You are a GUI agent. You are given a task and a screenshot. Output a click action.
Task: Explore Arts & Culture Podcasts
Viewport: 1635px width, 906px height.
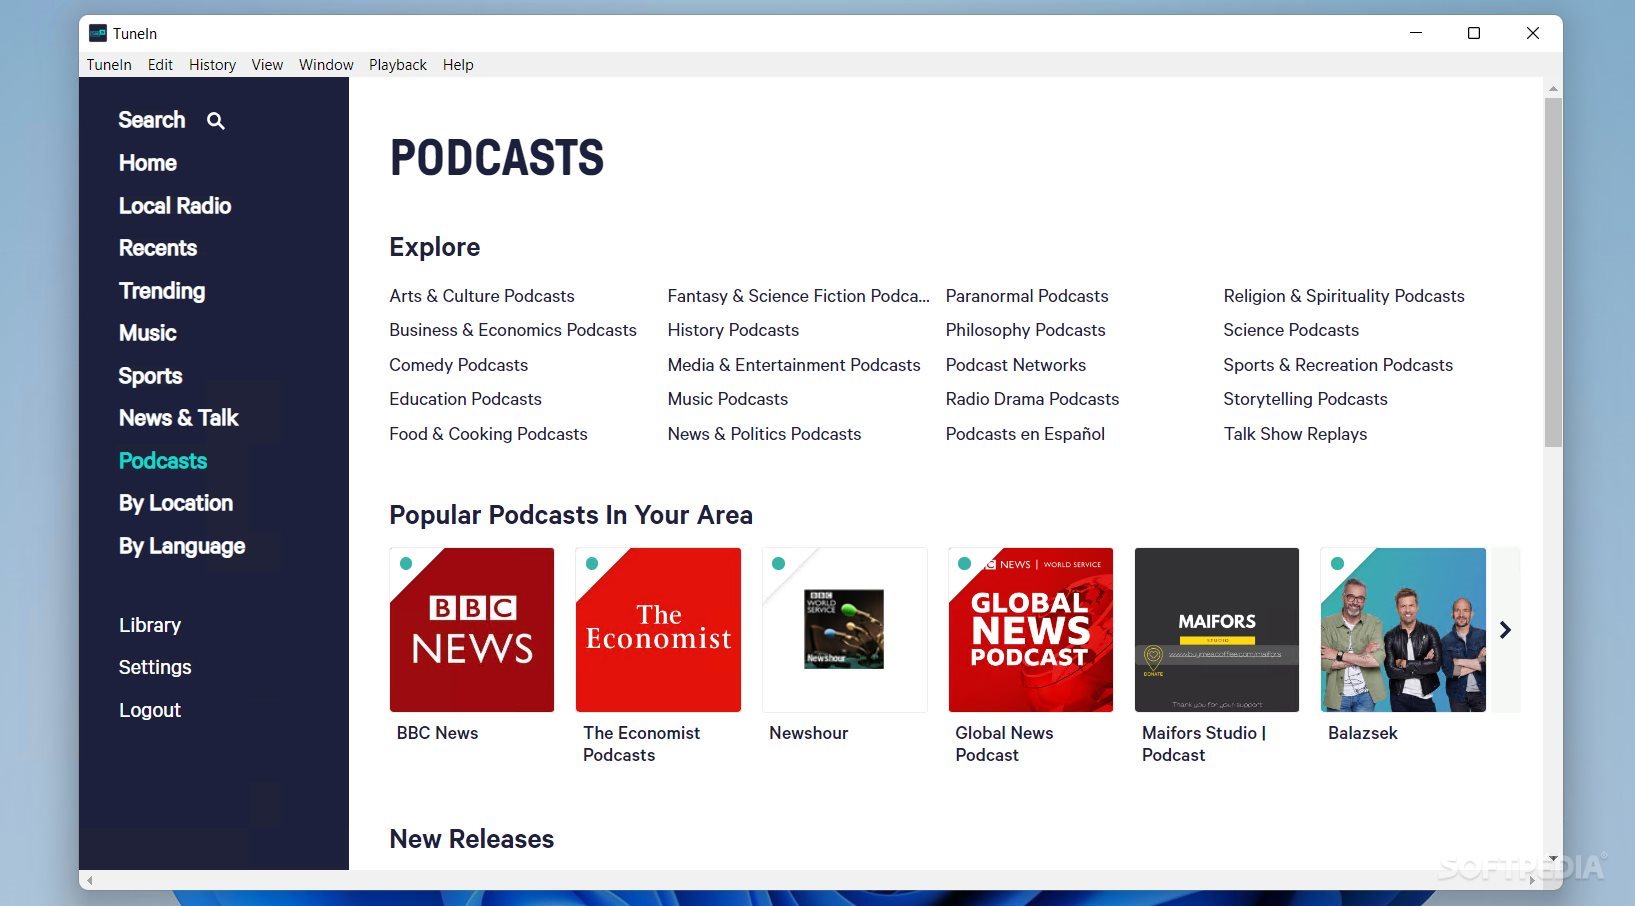click(482, 296)
